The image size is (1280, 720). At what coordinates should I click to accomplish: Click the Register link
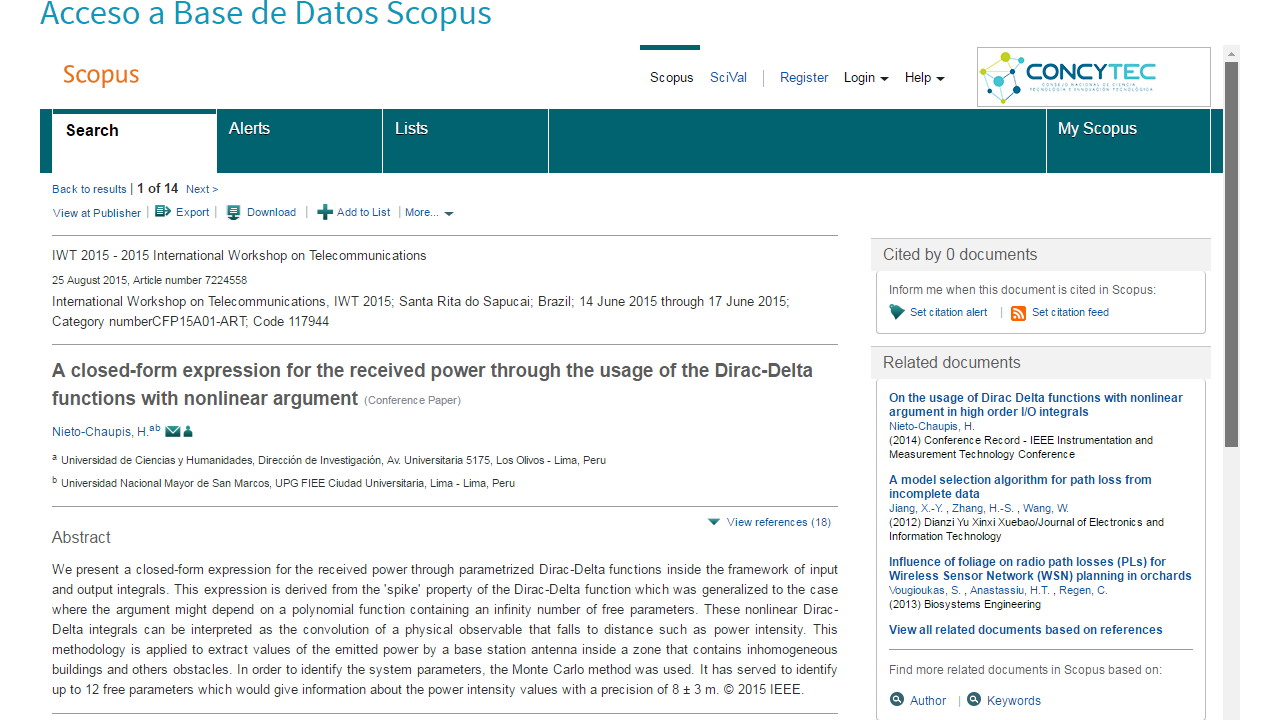[804, 78]
